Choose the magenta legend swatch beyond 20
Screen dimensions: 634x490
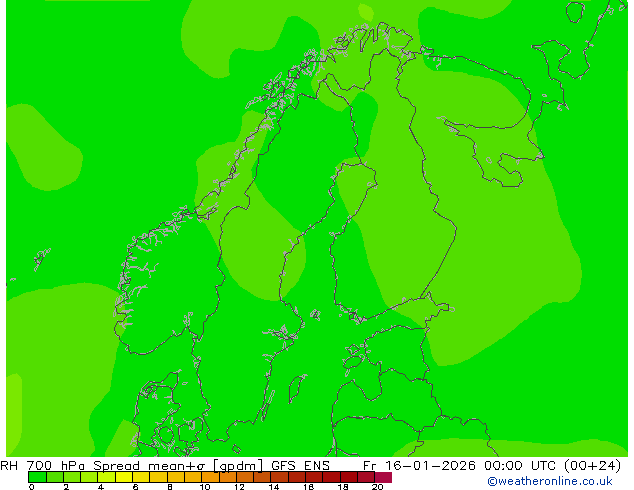point(383,477)
